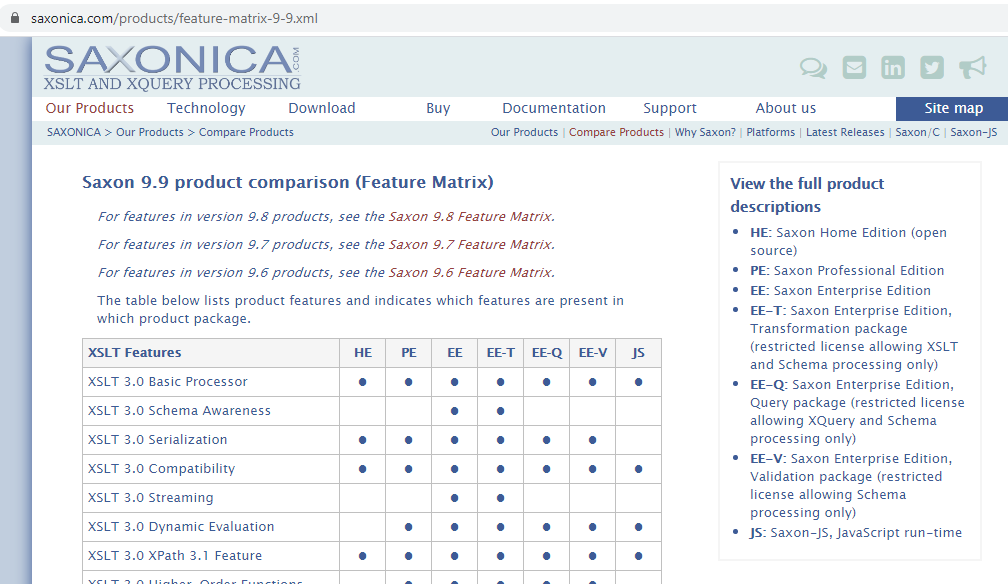Open the Technology menu

(206, 108)
